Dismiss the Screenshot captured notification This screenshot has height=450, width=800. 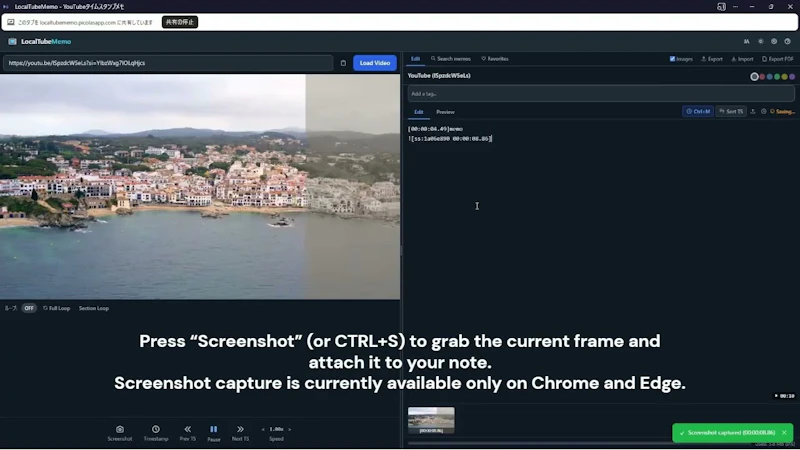(x=784, y=433)
